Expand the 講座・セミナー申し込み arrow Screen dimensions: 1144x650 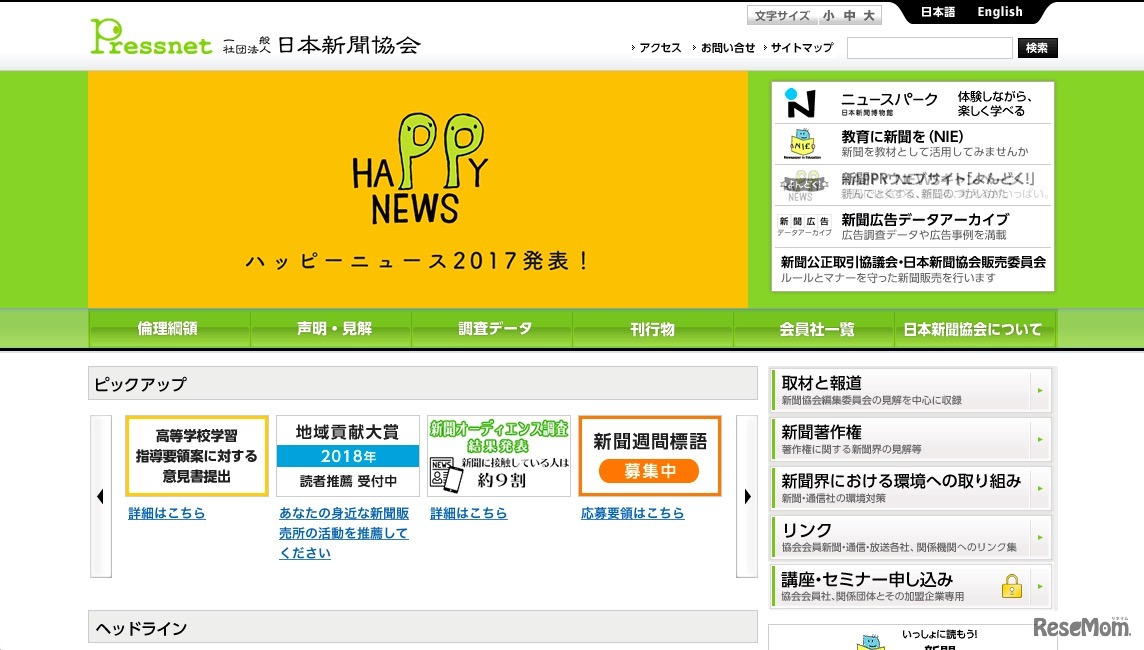(x=1040, y=586)
